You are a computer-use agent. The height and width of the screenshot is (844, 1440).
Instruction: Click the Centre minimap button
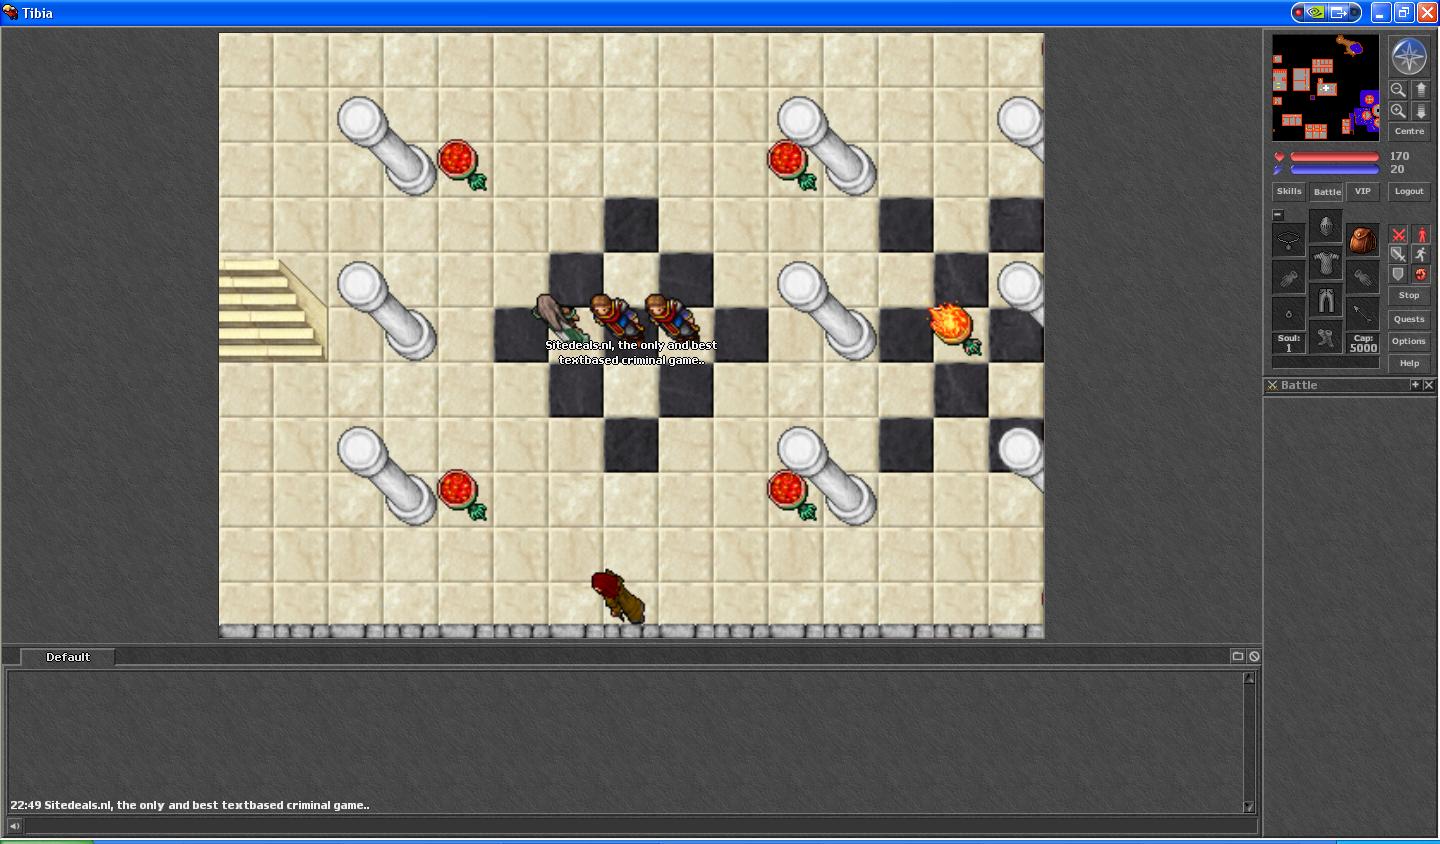pyautogui.click(x=1409, y=131)
